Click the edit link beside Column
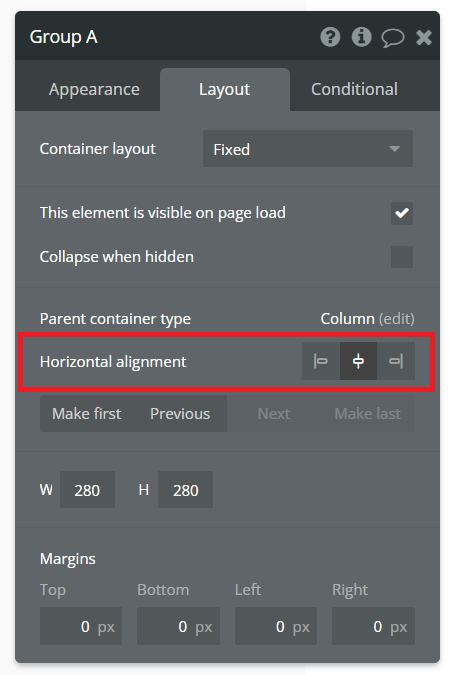The height and width of the screenshot is (675, 450). [397, 319]
